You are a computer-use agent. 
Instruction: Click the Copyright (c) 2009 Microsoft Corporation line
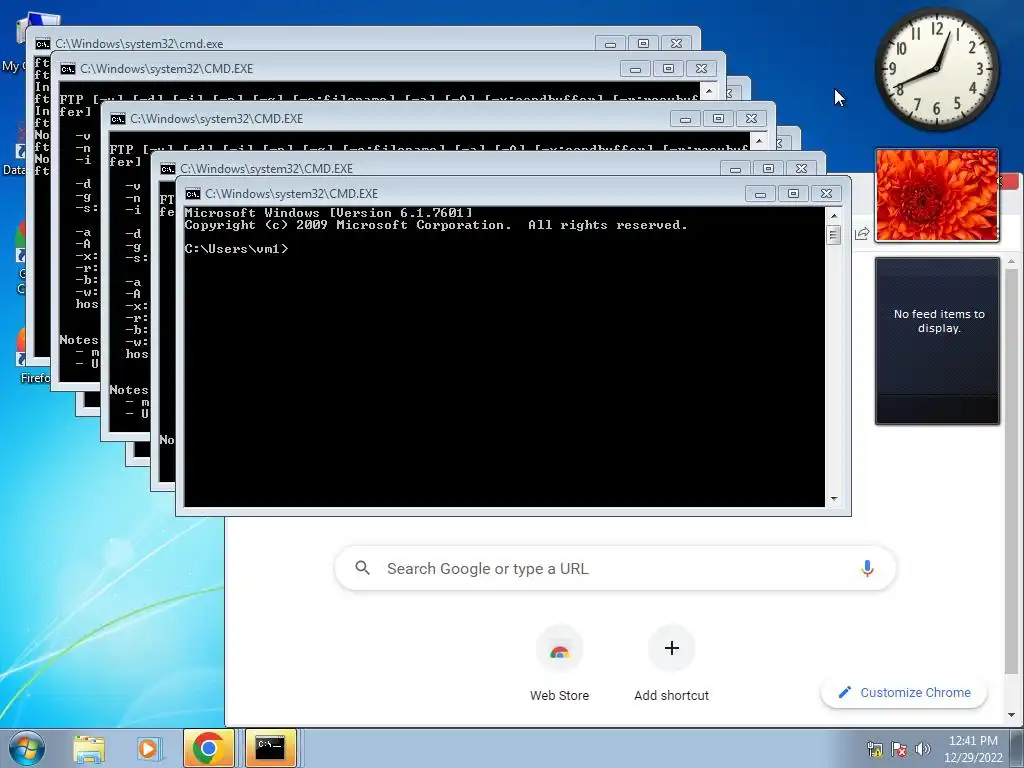click(x=436, y=225)
